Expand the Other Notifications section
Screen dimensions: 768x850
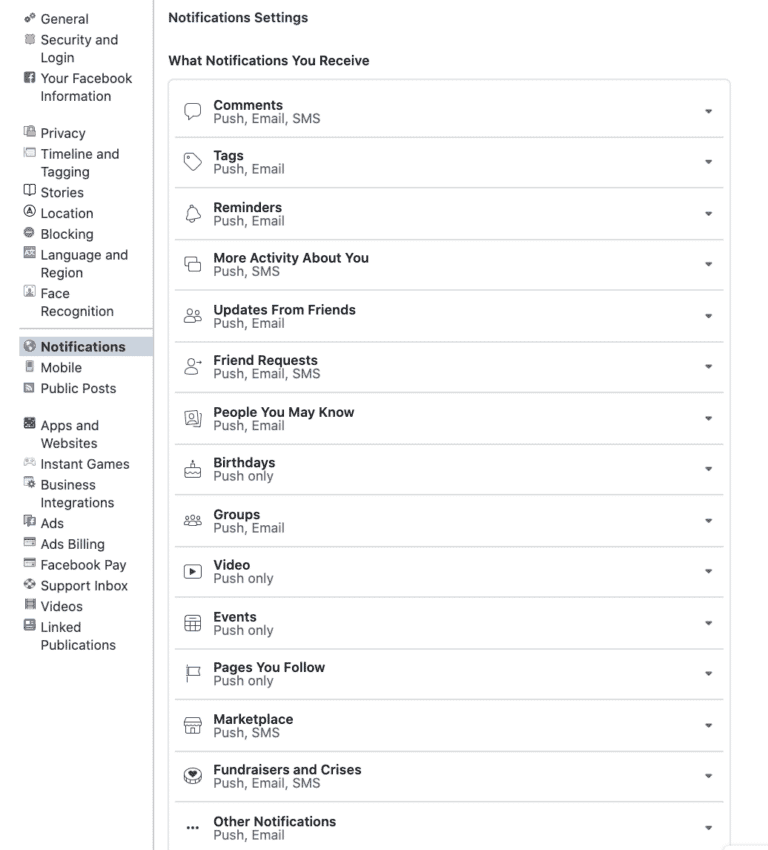tap(708, 827)
